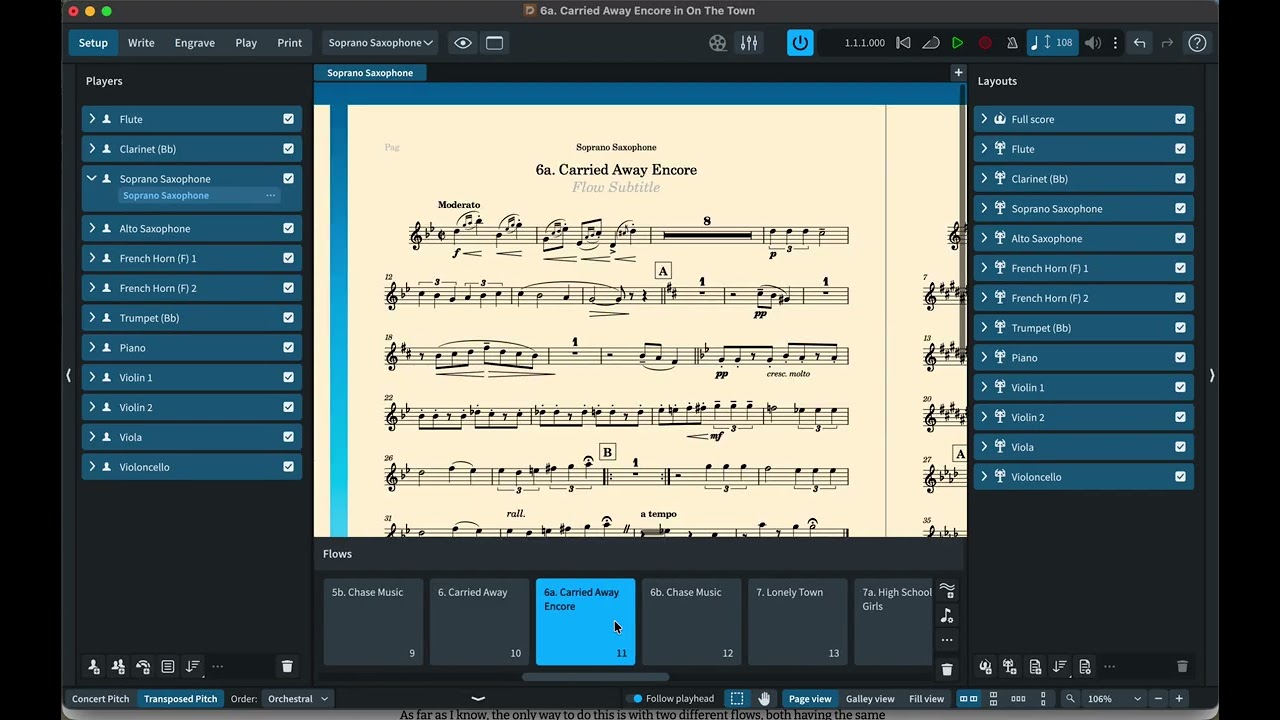Switch to Write mode
Screen dimensions: 1280x720
tap(141, 43)
